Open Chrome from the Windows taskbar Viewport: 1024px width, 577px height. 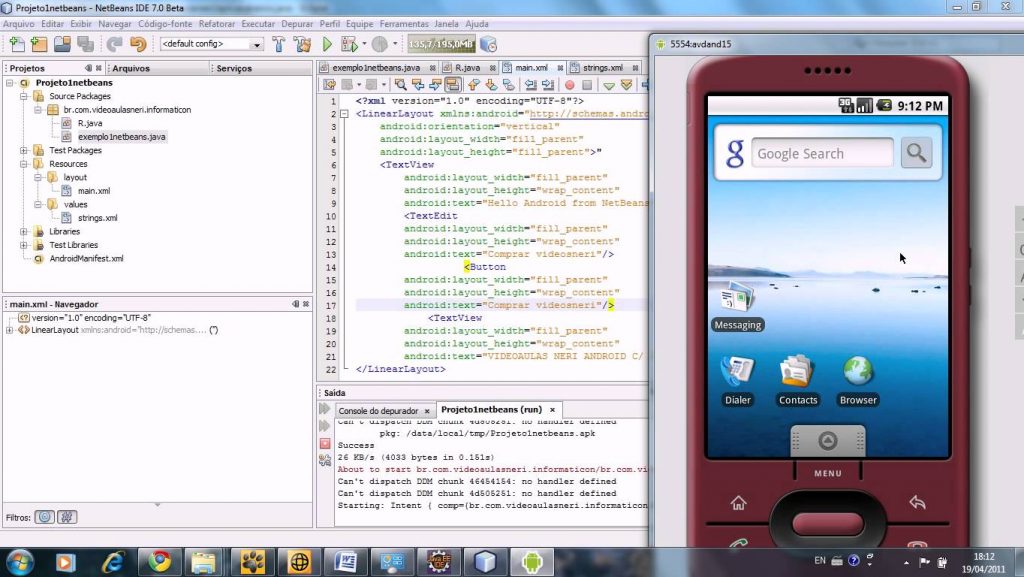click(x=159, y=561)
